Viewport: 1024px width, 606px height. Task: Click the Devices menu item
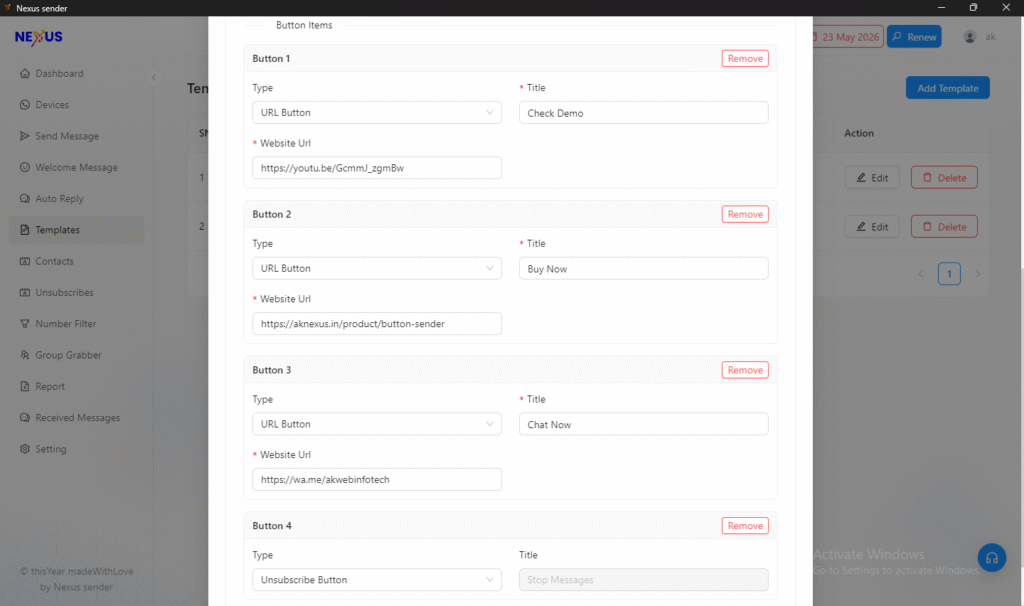coord(76,104)
